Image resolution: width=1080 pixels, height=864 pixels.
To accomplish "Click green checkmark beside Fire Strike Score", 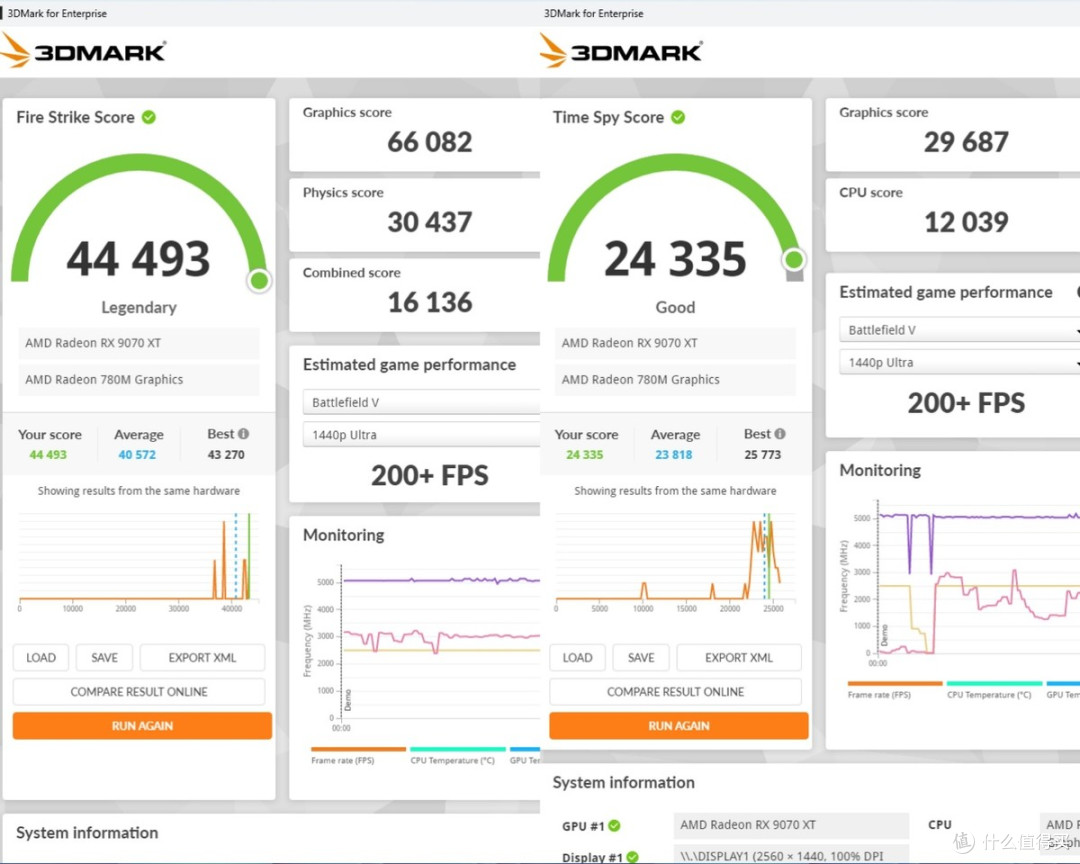I will [x=149, y=117].
